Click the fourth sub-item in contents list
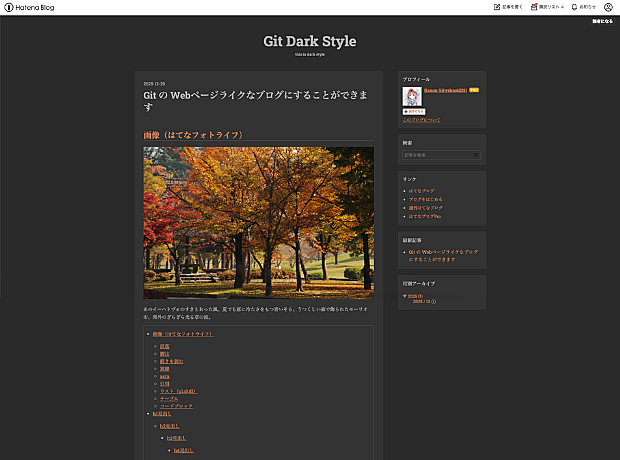 164,369
